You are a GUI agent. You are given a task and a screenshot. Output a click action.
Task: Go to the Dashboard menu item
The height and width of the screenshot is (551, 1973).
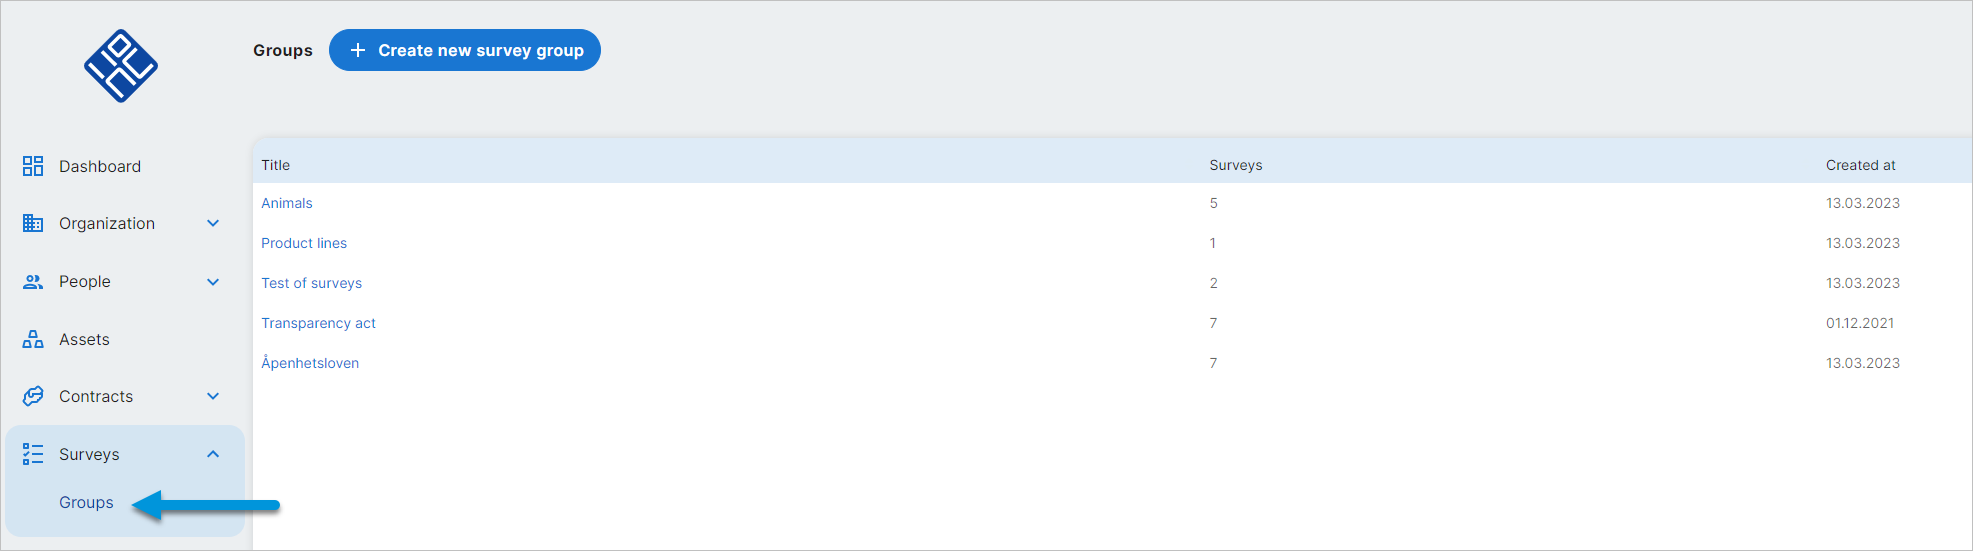(x=100, y=166)
